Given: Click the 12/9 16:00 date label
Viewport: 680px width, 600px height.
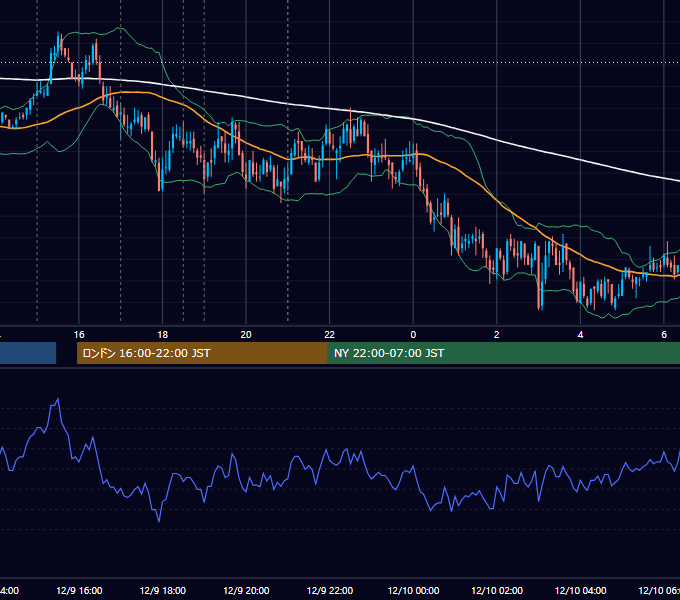Looking at the screenshot, I should tap(79, 590).
